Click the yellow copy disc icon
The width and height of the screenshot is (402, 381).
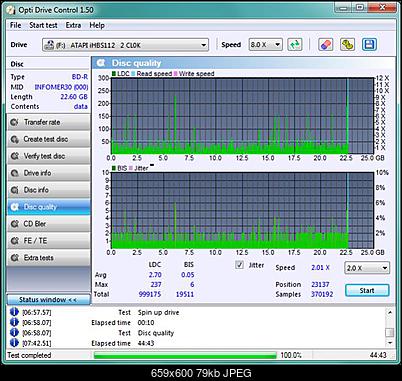click(347, 45)
